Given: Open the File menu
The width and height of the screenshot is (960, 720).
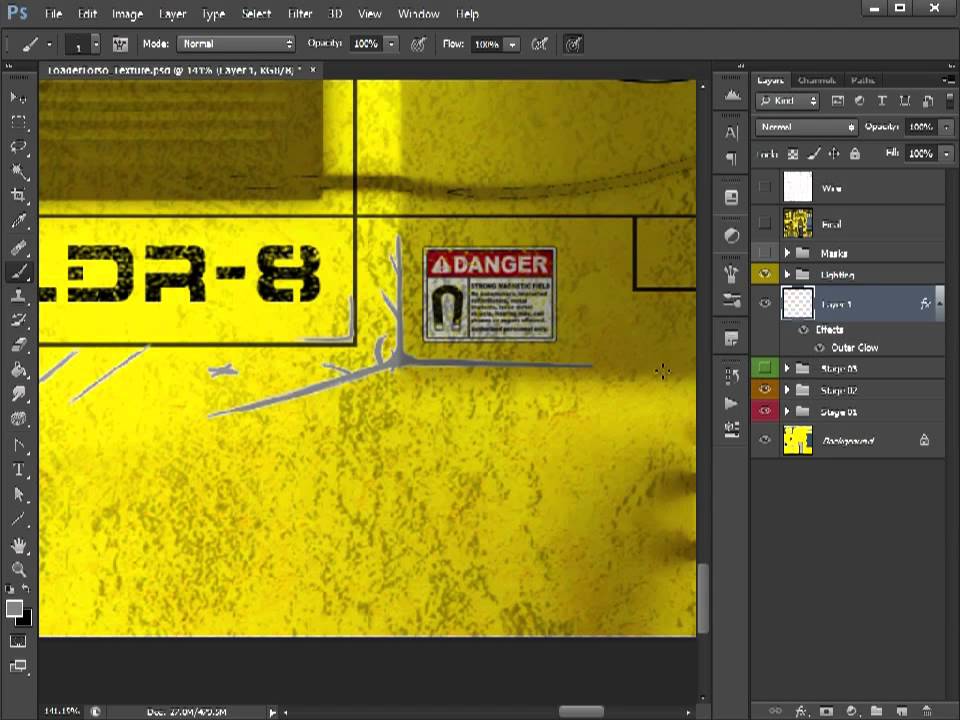Looking at the screenshot, I should tap(54, 13).
